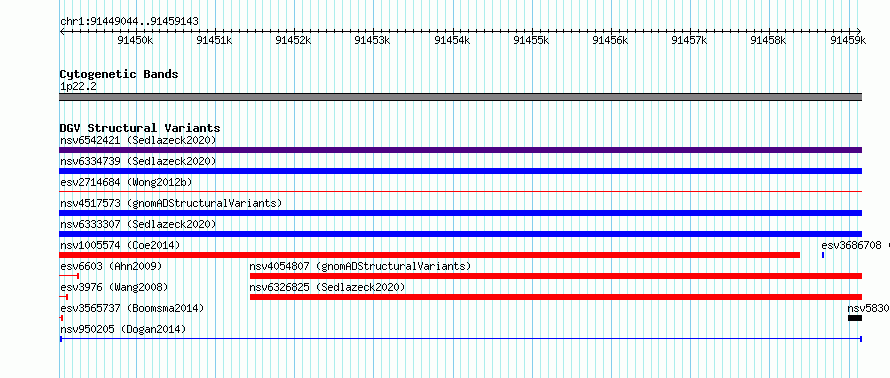Click esv3976 (Wang2008) label
This screenshot has height=378, width=890.
tap(114, 287)
